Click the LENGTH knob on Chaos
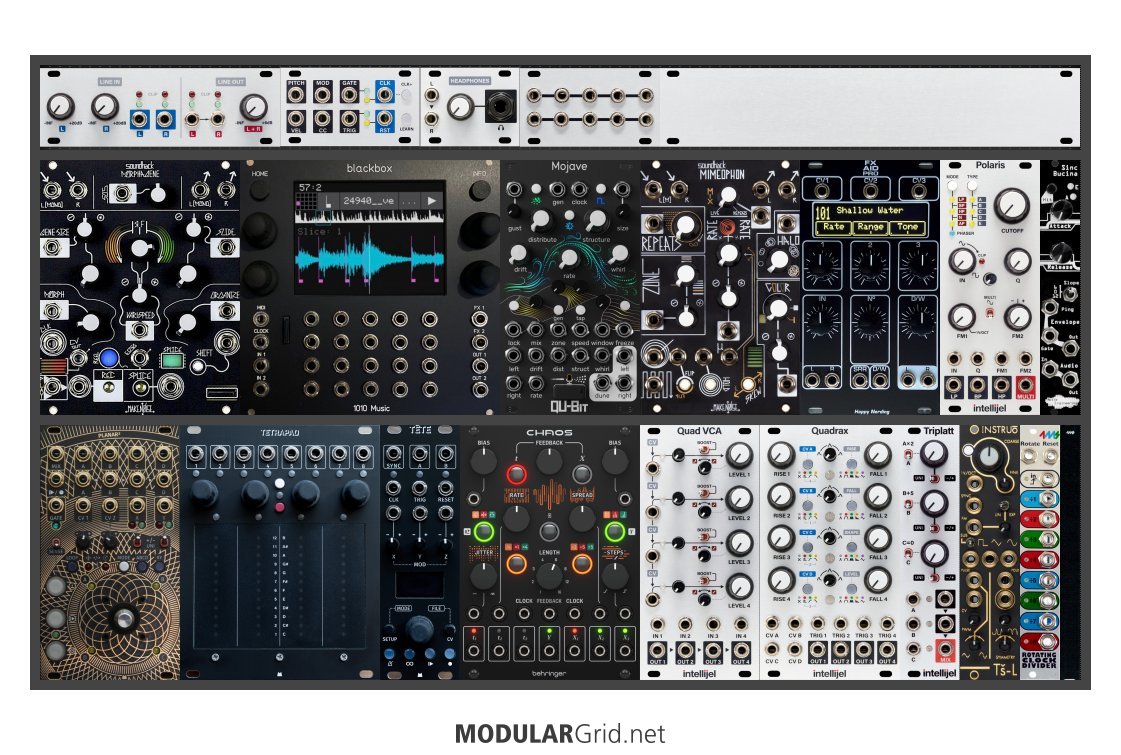The width and height of the screenshot is (1121, 755). (549, 576)
